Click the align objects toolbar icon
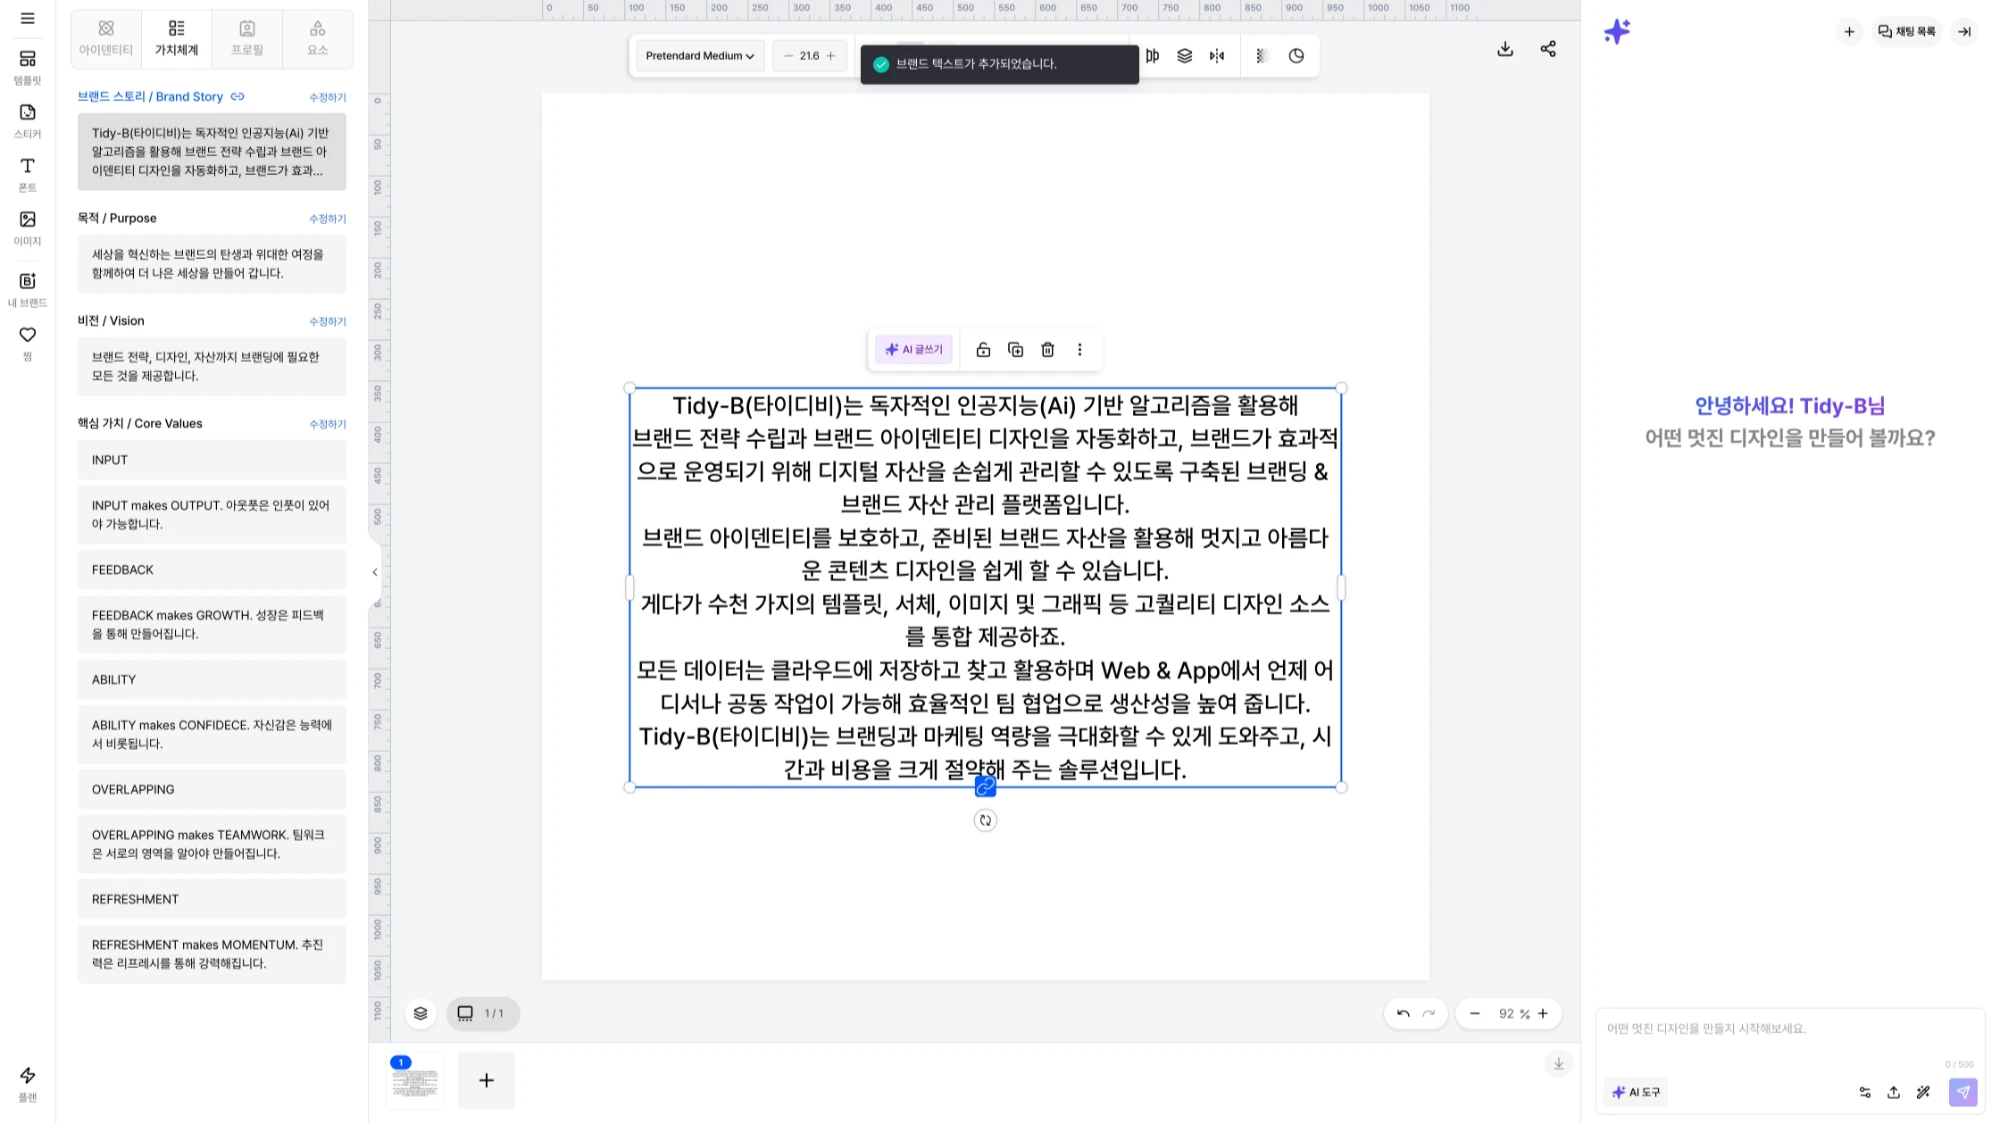The height and width of the screenshot is (1123, 2000). 1153,56
